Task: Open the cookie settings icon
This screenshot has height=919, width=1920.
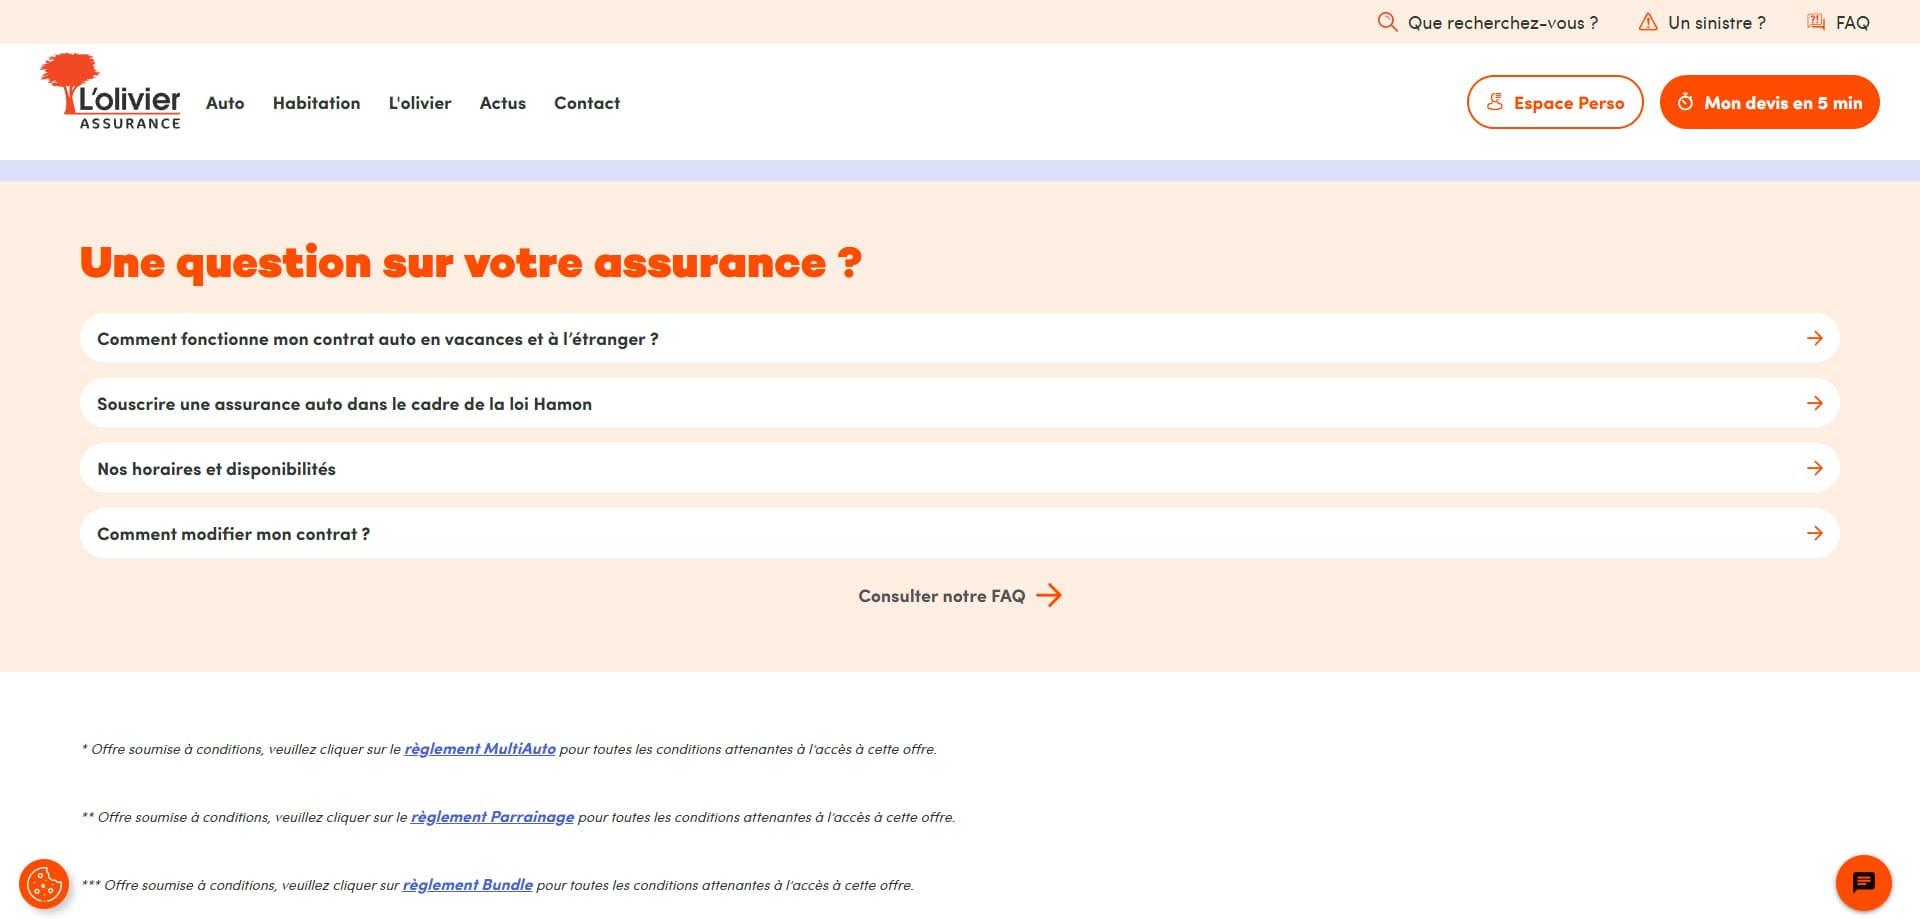Action: point(44,884)
